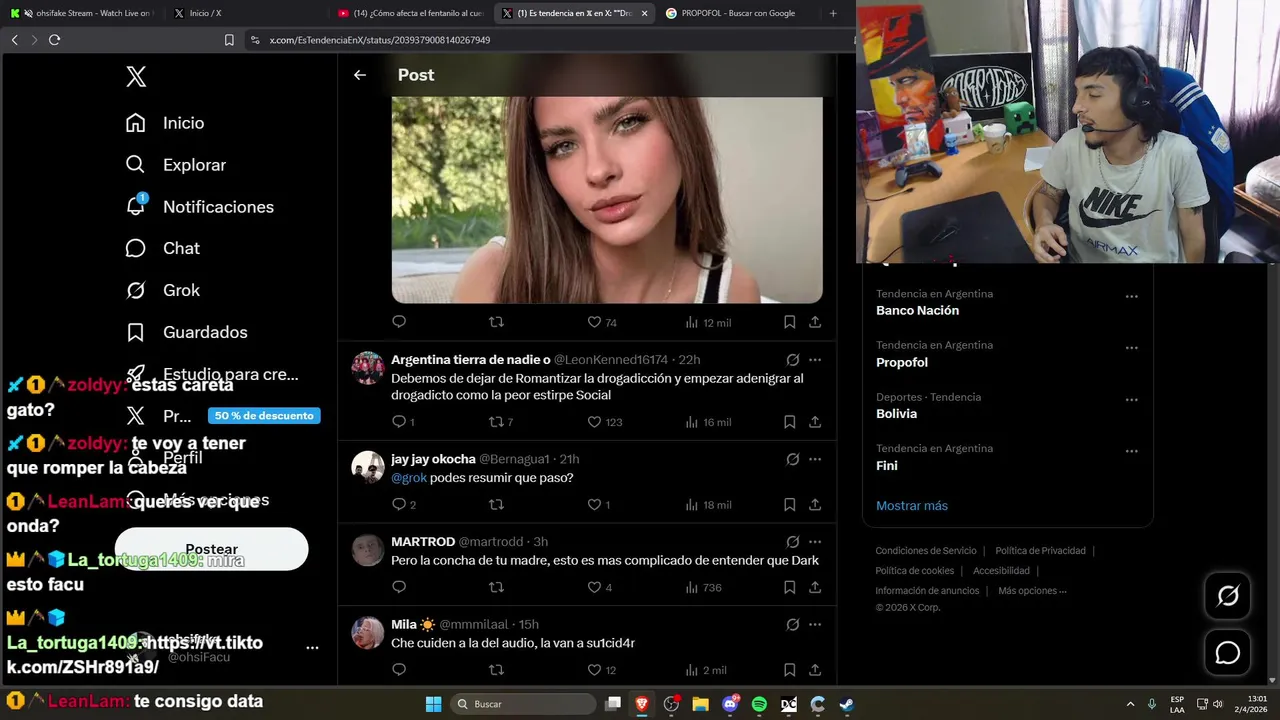Reply to the main post with photo
Image resolution: width=1280 pixels, height=720 pixels.
pos(399,322)
